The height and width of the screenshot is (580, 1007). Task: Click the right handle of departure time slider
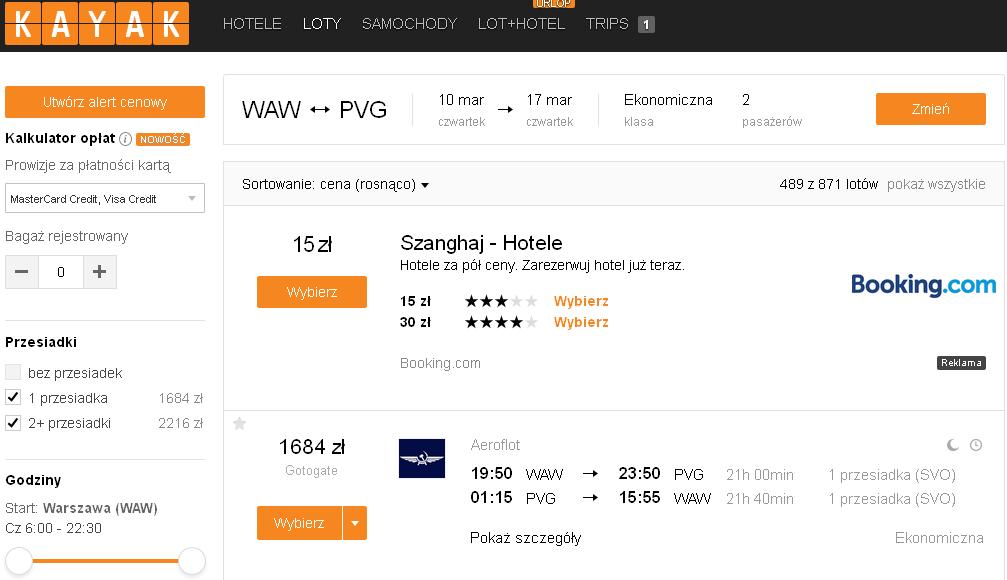(191, 561)
